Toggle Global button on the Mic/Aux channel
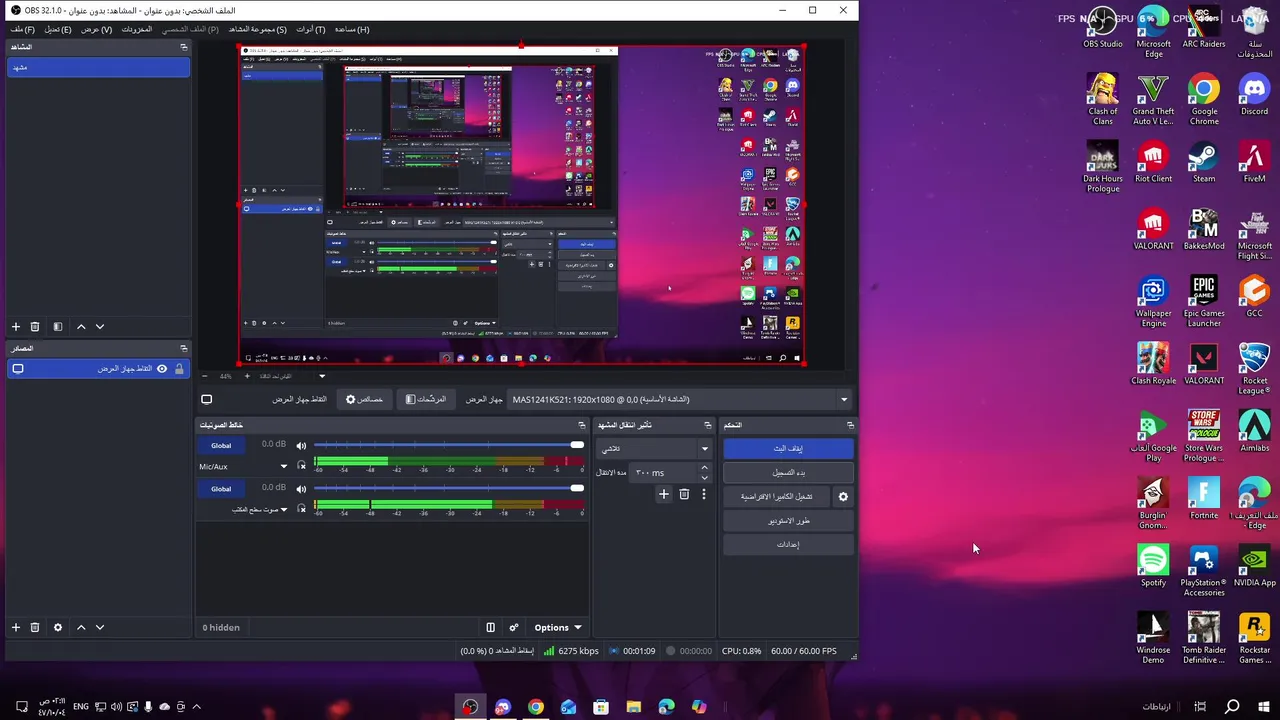 click(221, 445)
